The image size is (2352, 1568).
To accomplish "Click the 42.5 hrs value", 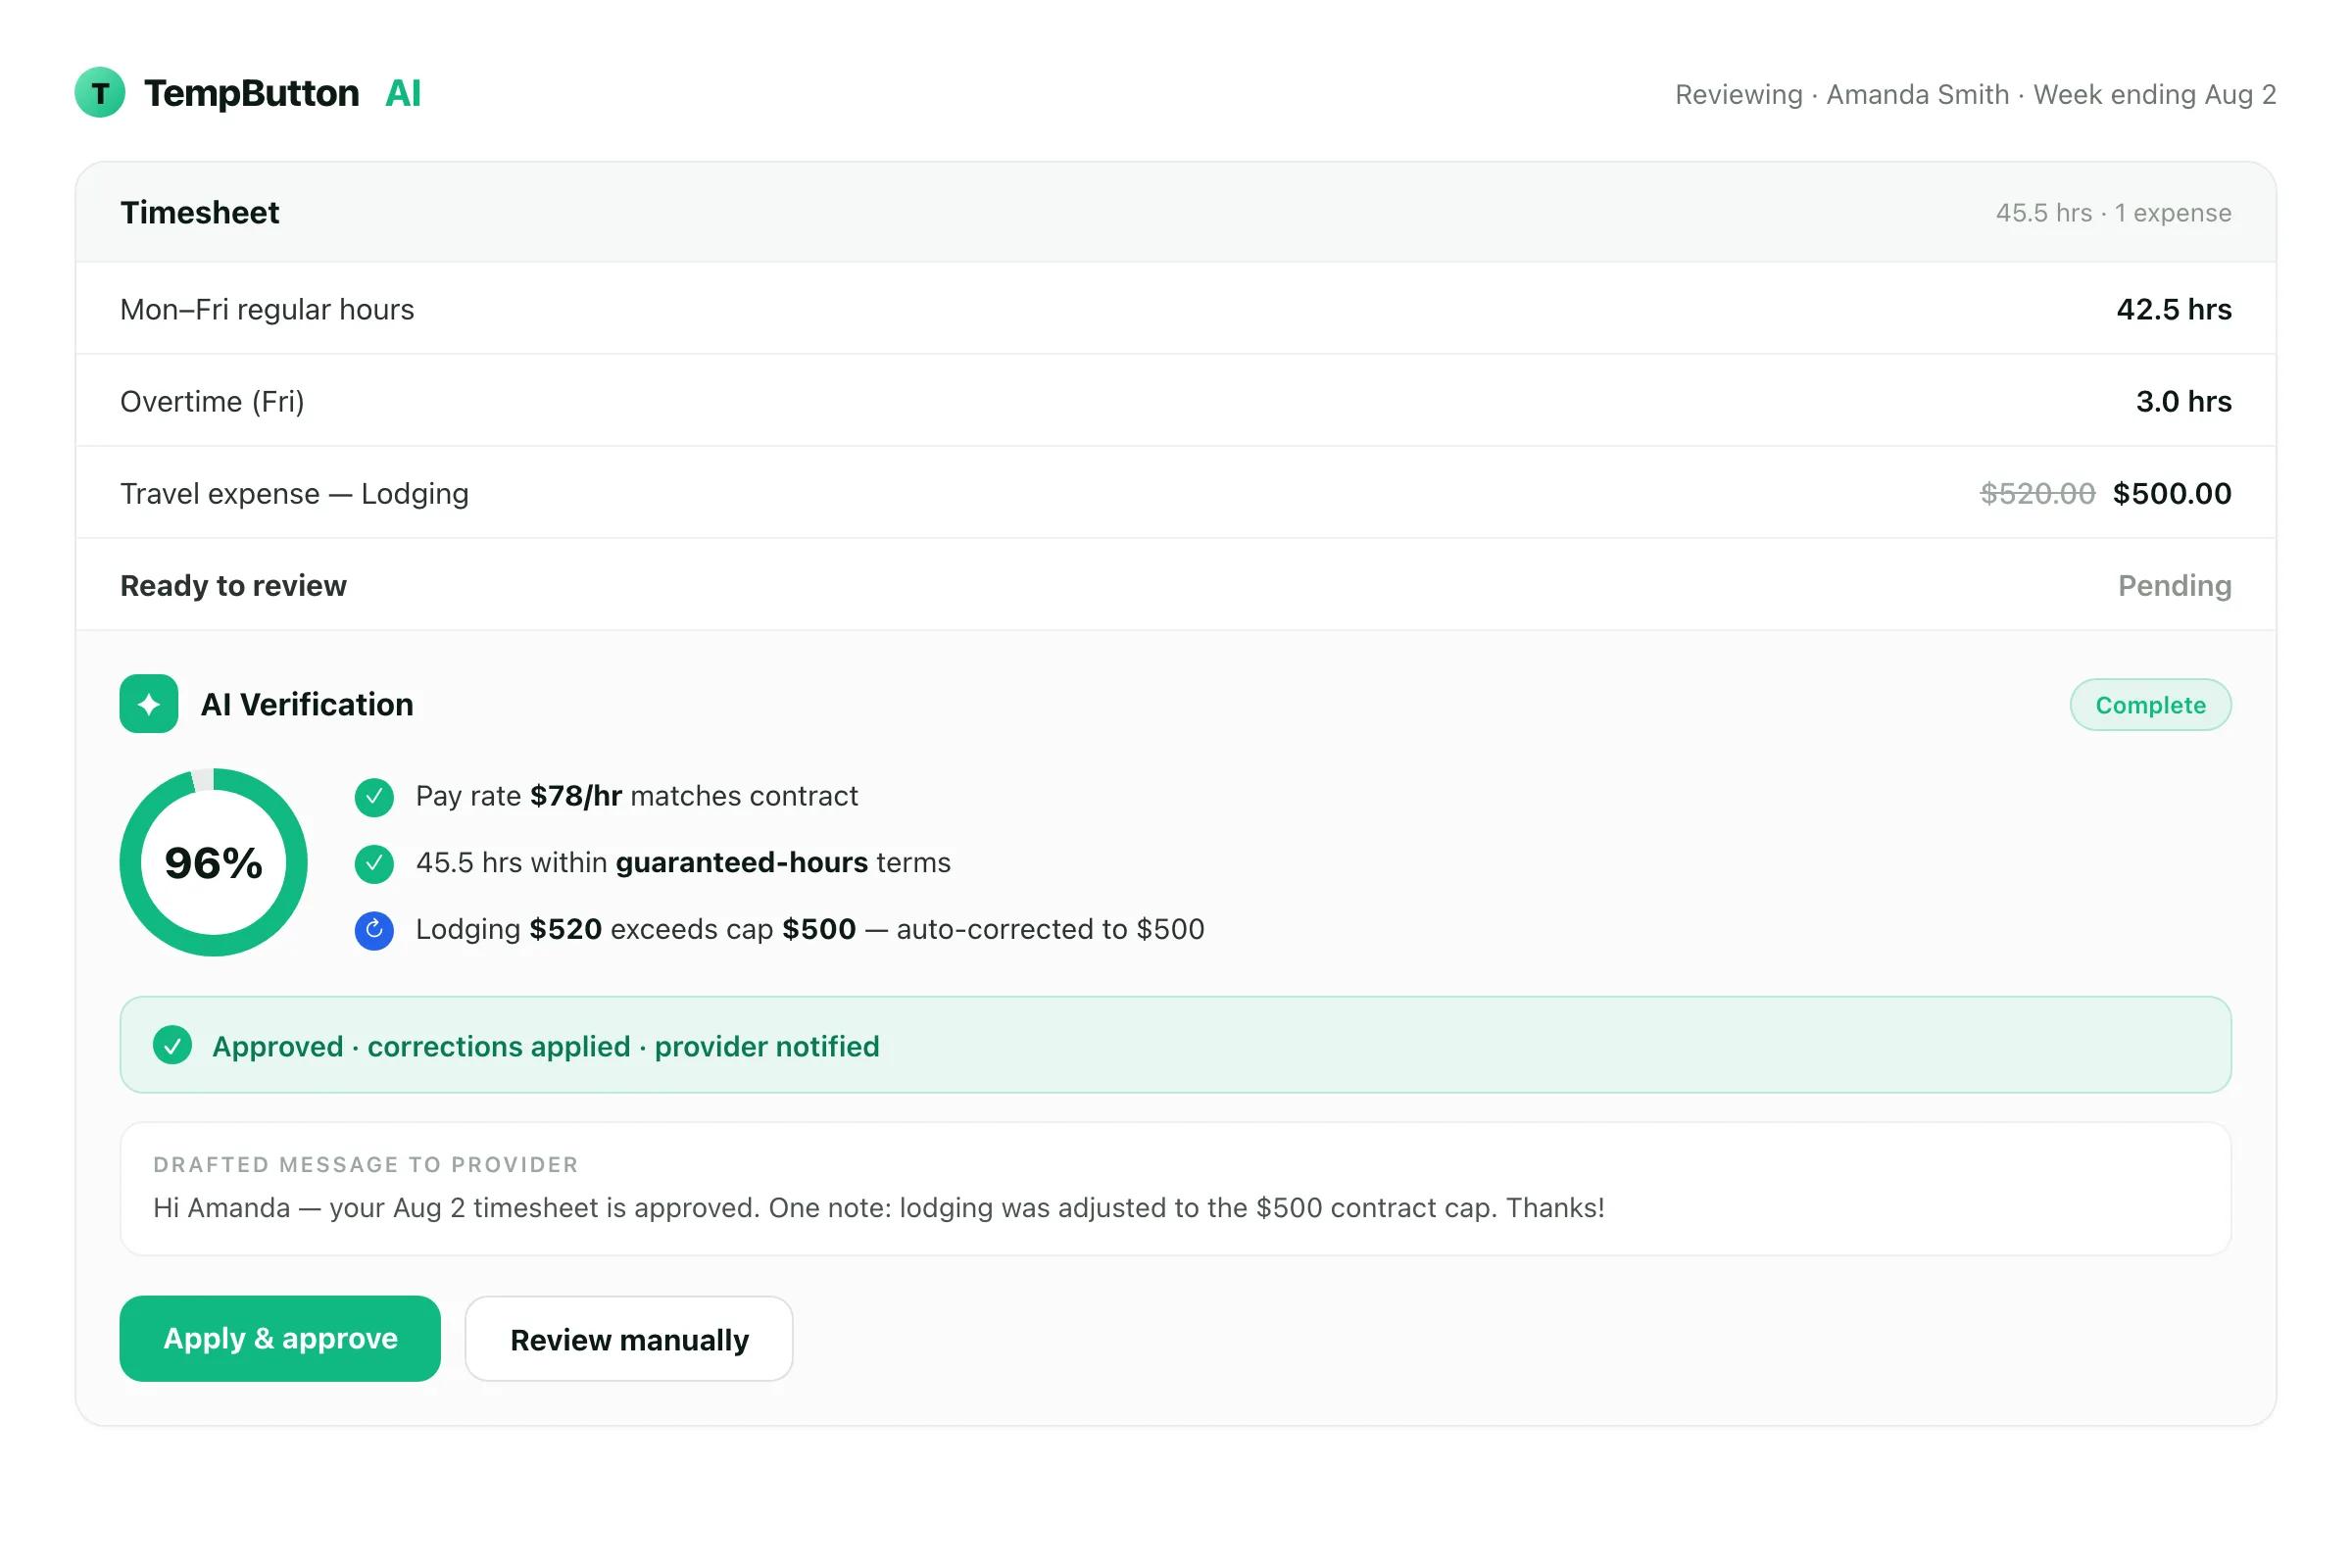I will (x=2174, y=310).
